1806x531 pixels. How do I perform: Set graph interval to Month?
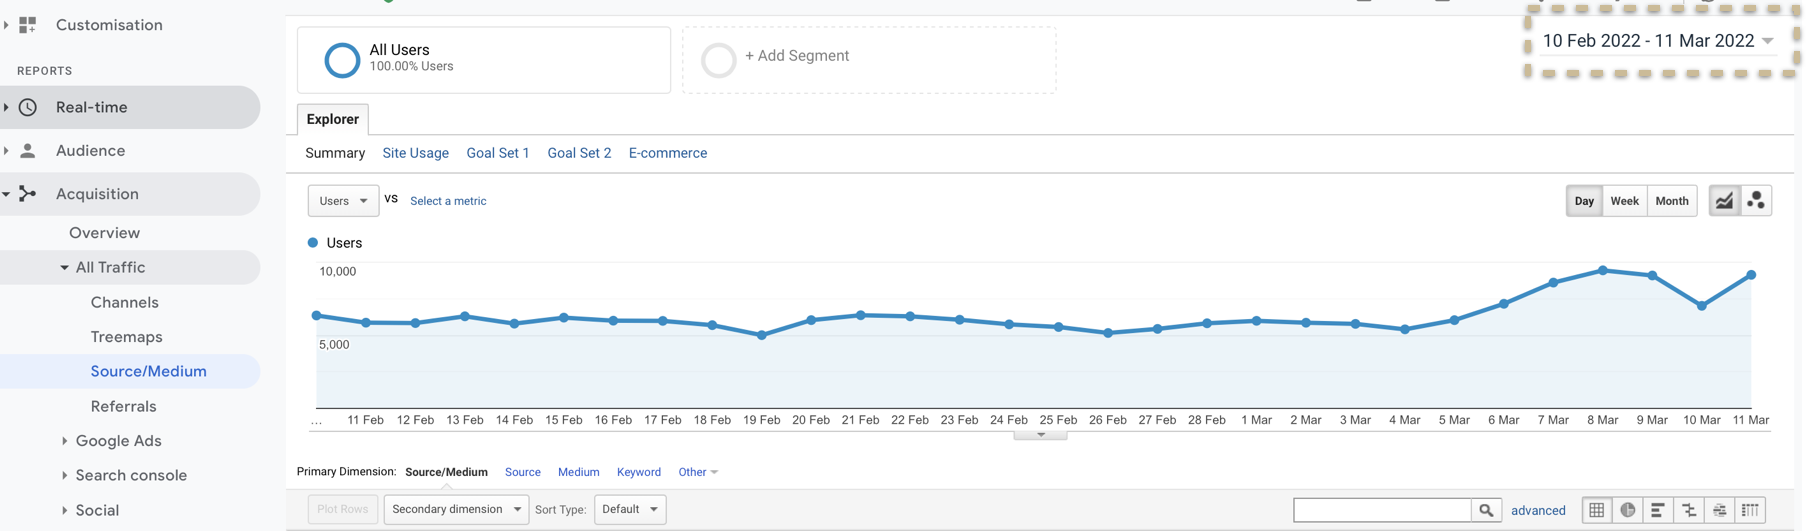1671,201
